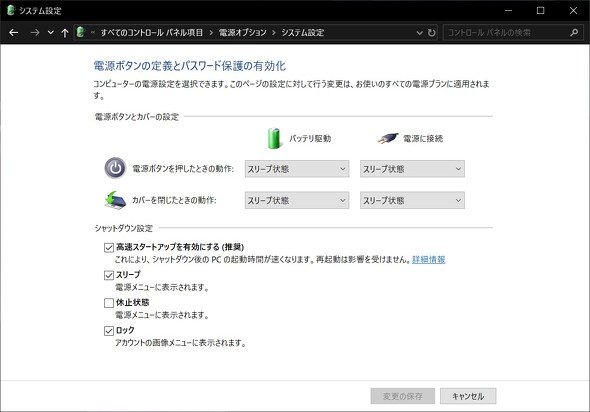The image size is (590, 412).
Task: Click 変更の保存 button
Action: pyautogui.click(x=403, y=396)
